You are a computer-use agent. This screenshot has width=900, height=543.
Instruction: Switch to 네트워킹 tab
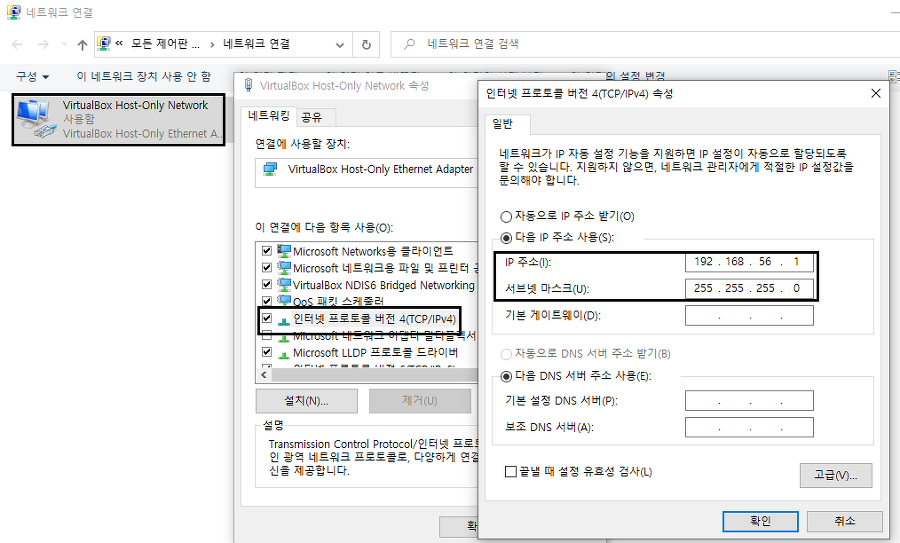268,116
